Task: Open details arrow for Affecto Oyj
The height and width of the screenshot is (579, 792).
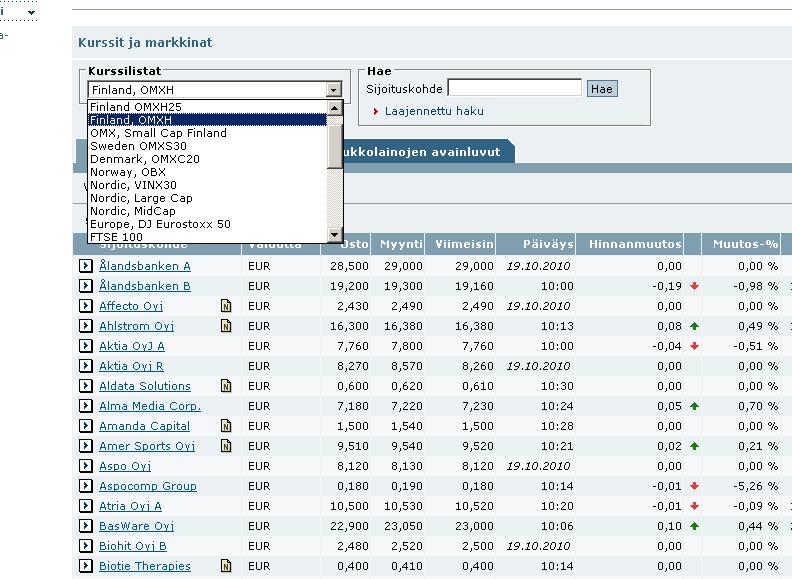Action: [86, 306]
